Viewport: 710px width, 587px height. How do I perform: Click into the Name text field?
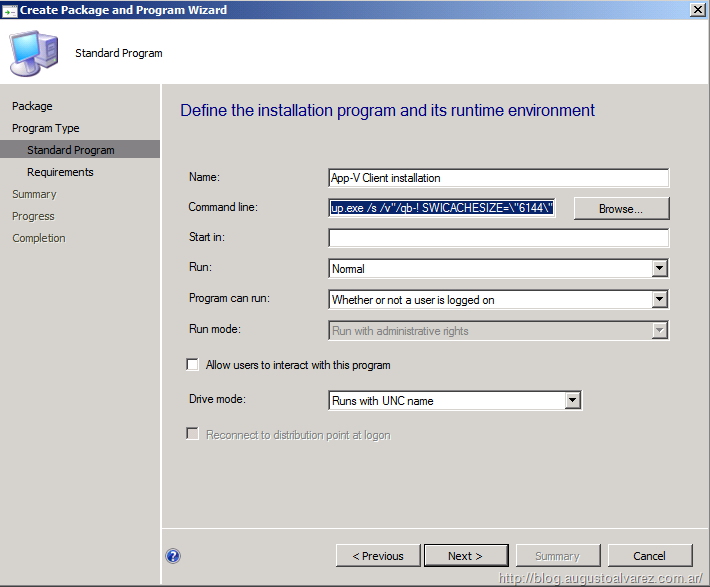click(498, 178)
